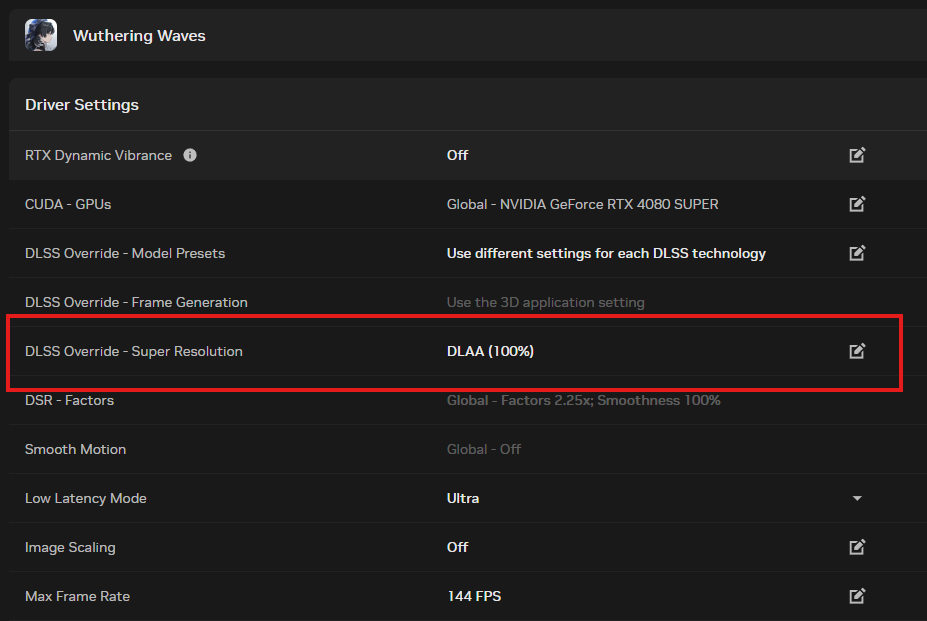
Task: Click the RTX Dynamic Vibrance info icon
Action: pyautogui.click(x=190, y=155)
